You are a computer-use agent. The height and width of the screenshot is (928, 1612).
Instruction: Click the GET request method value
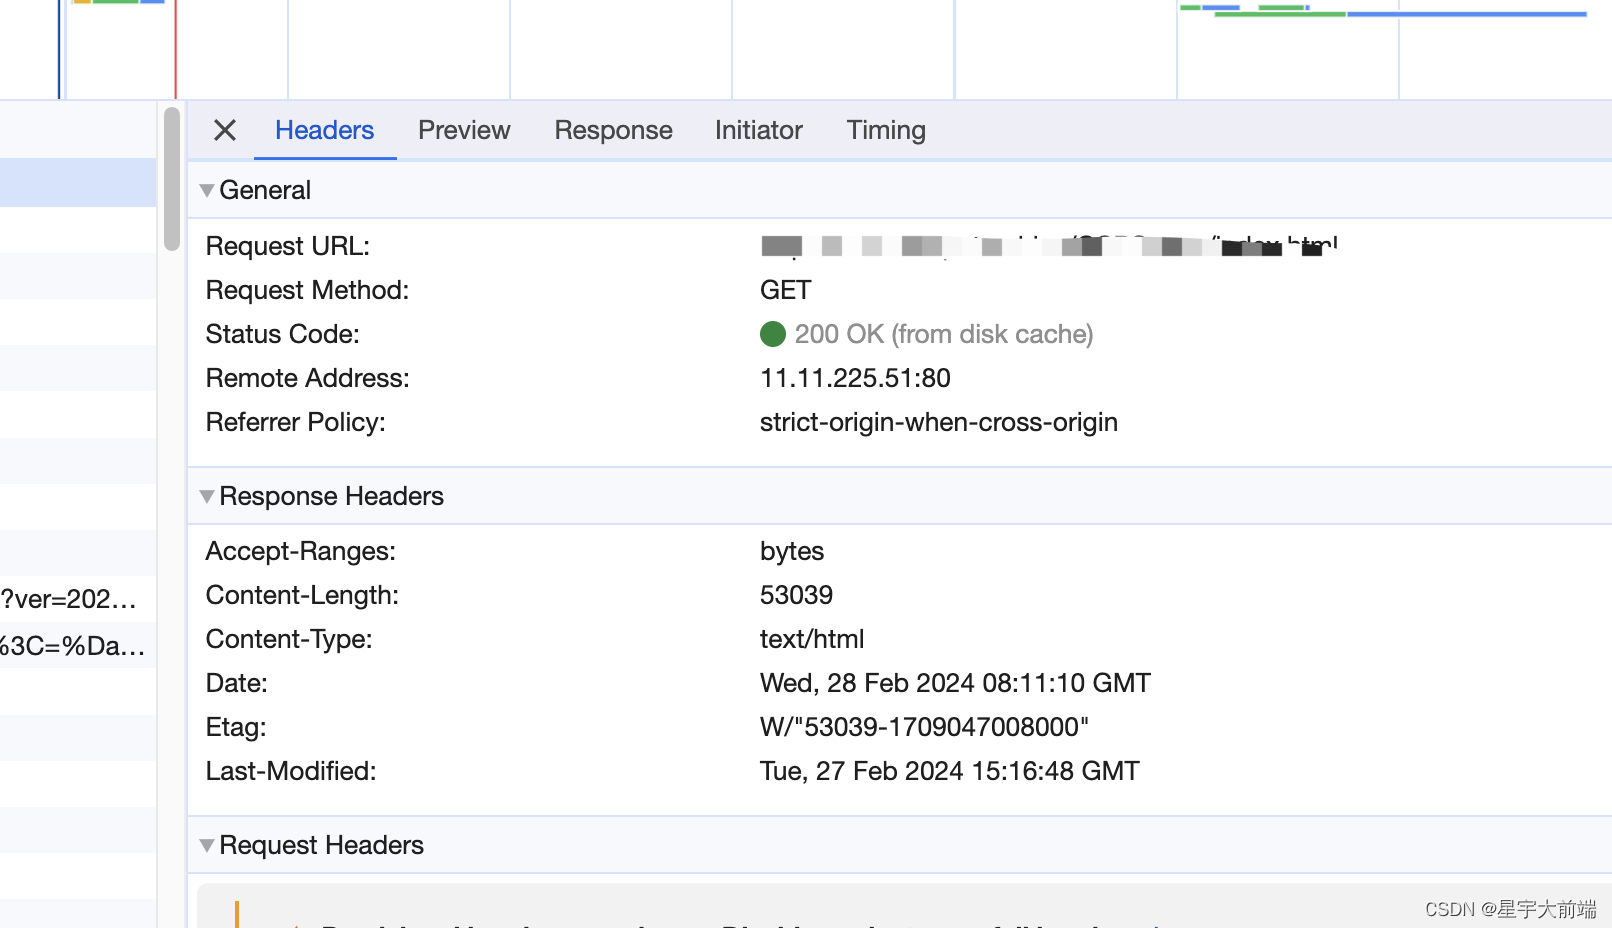coord(785,290)
